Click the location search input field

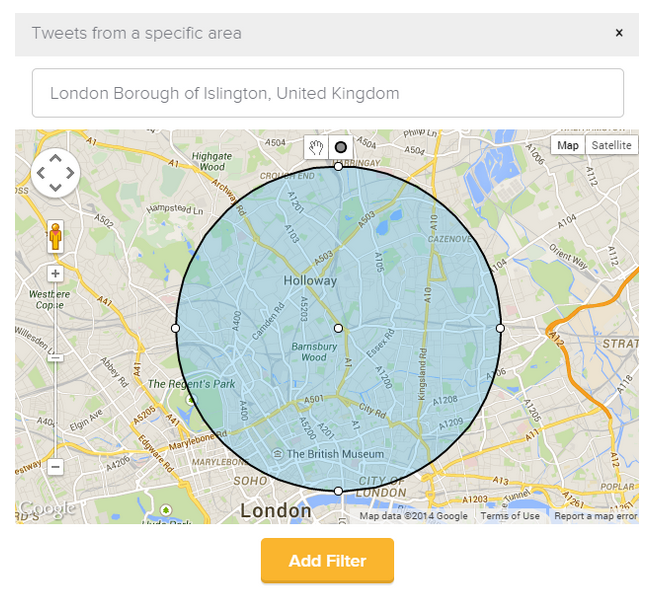[328, 93]
